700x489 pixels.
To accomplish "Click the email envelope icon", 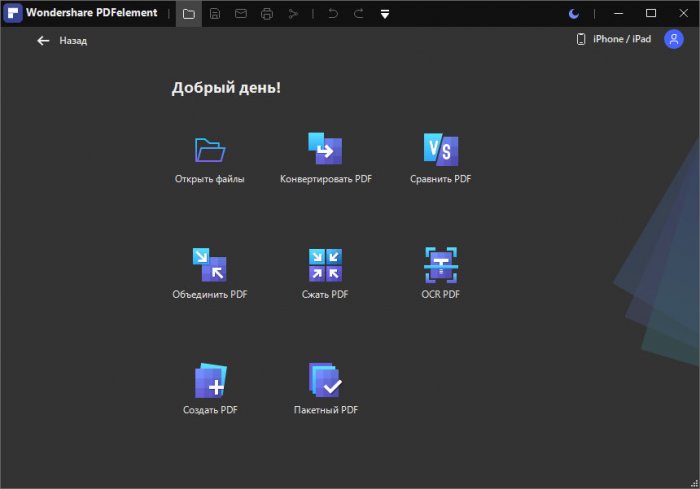I will point(241,14).
